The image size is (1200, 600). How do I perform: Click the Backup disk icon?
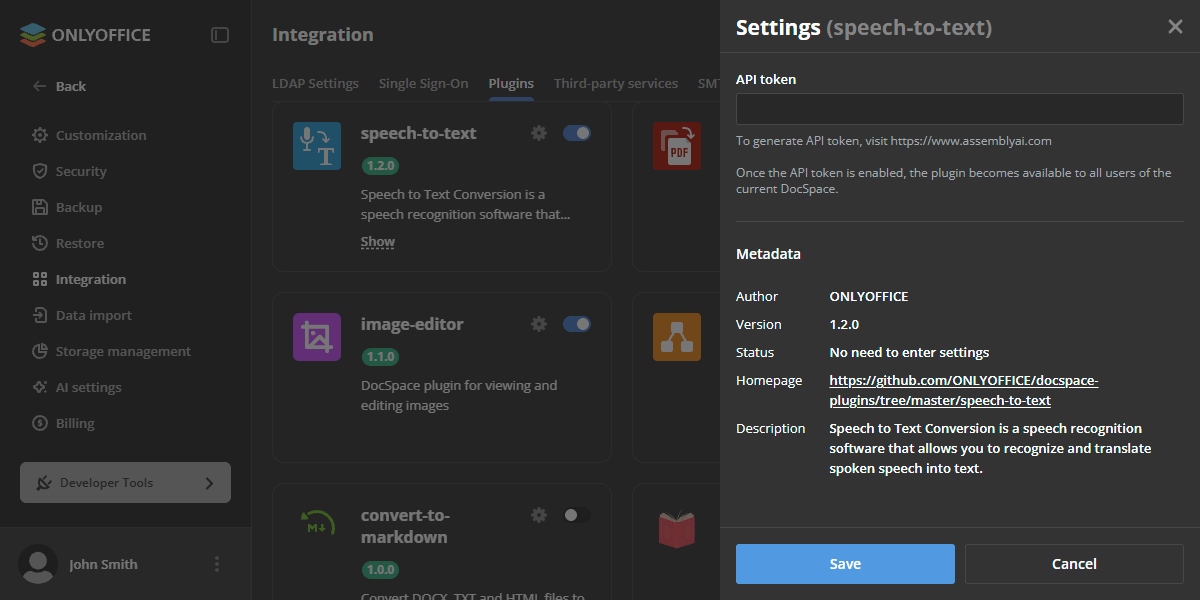[40, 207]
